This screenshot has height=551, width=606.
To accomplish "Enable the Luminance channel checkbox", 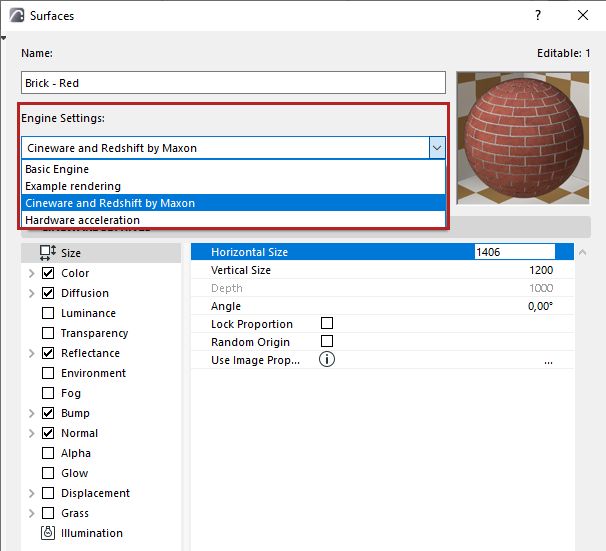I will coord(48,313).
